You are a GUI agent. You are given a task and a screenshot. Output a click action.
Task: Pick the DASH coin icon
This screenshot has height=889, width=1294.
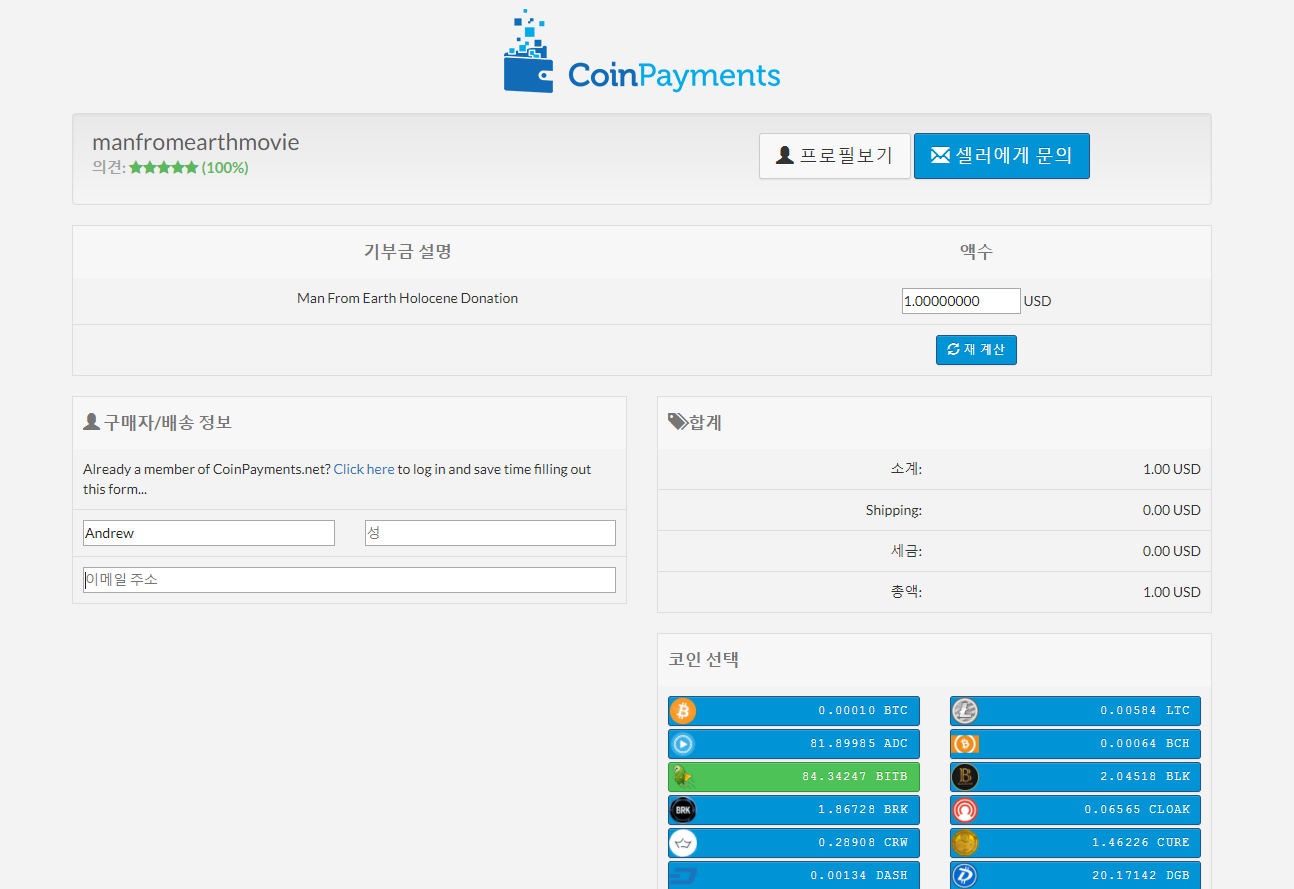coord(683,876)
